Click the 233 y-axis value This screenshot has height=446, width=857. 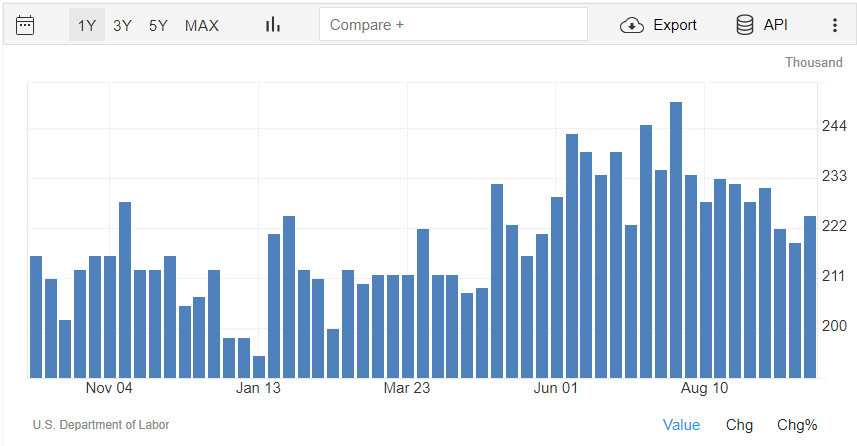coord(834,176)
